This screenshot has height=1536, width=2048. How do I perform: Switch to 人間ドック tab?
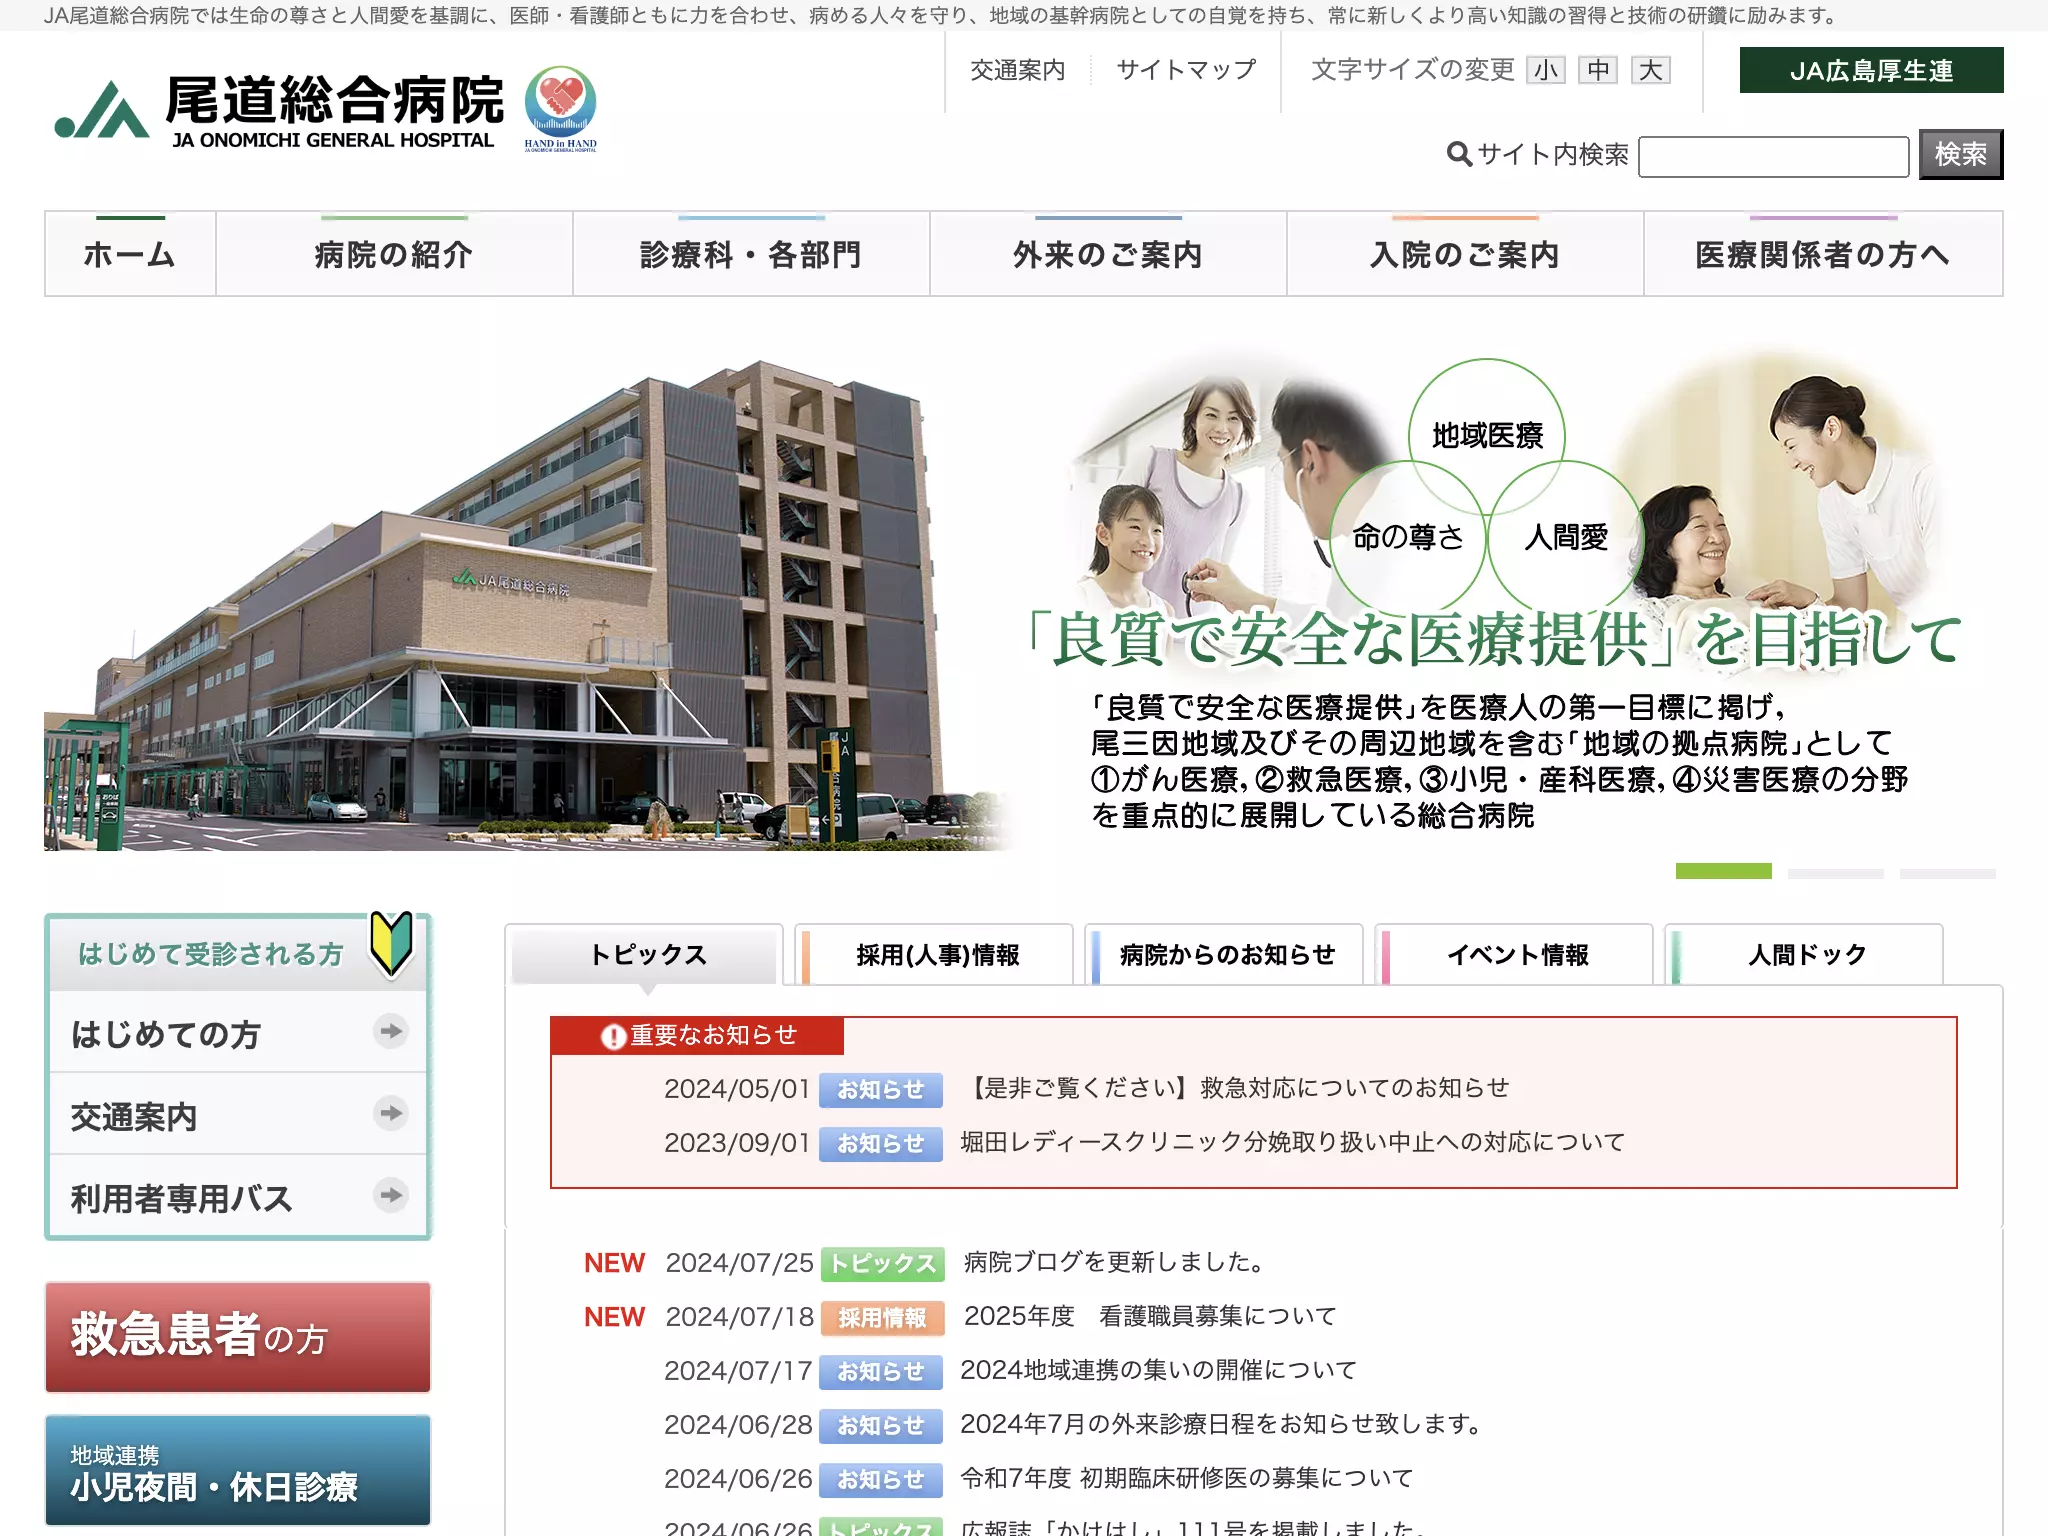tap(1805, 954)
